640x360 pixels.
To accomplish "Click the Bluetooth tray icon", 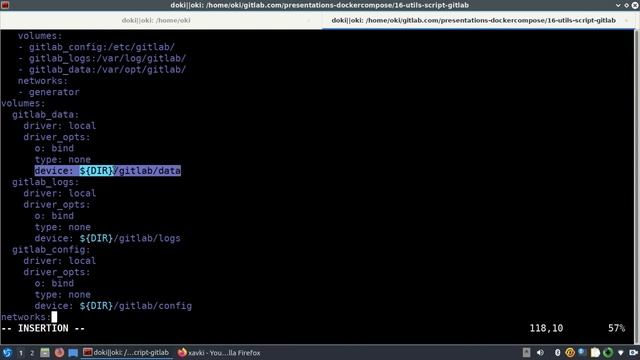I will (558, 353).
